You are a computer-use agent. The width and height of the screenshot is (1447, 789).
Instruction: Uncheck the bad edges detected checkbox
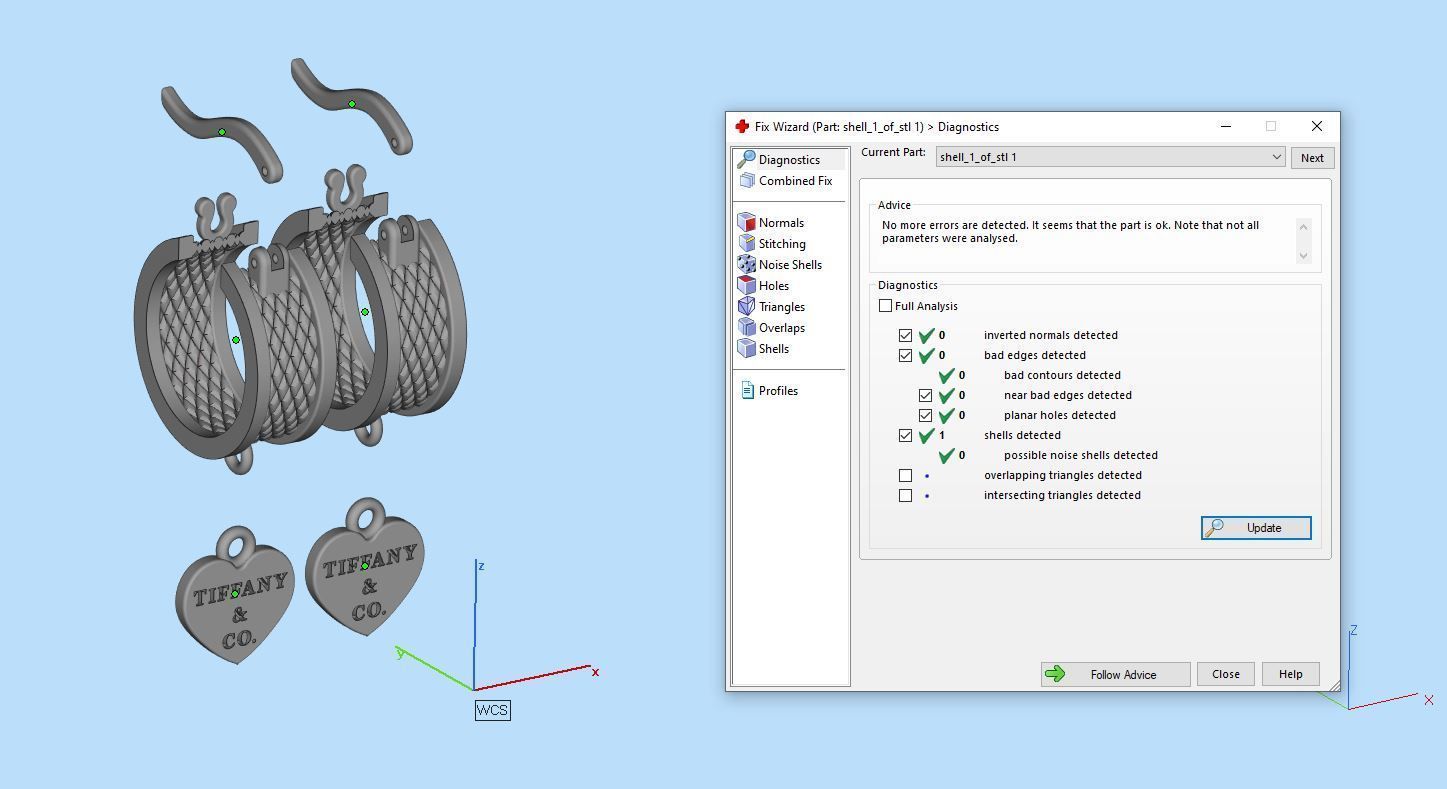tap(905, 355)
